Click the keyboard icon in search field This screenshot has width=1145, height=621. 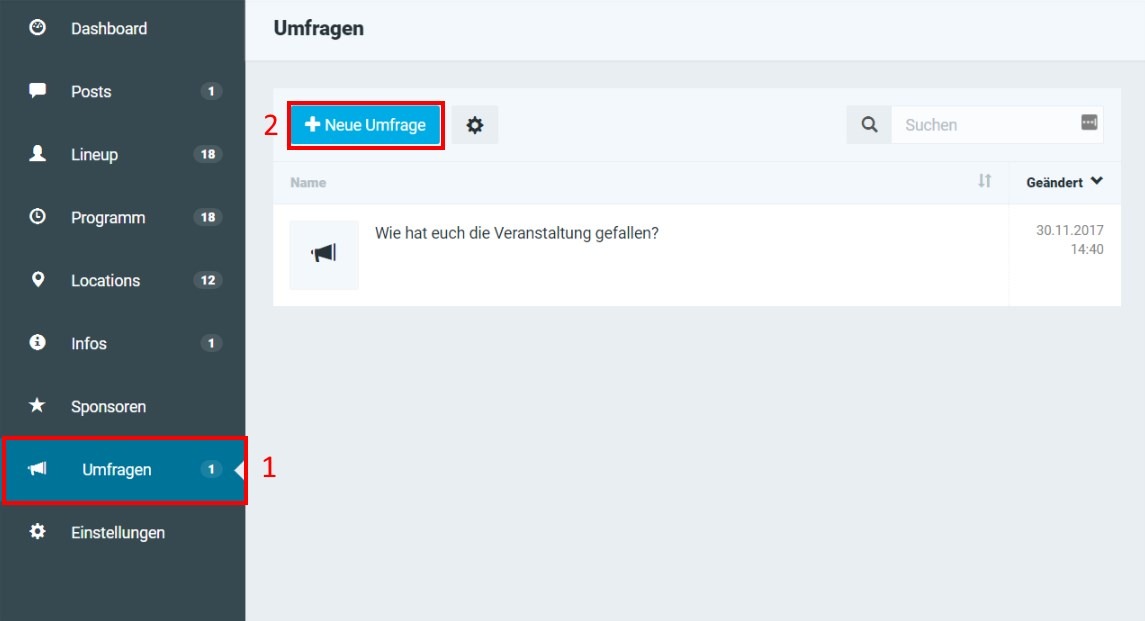coord(1089,123)
